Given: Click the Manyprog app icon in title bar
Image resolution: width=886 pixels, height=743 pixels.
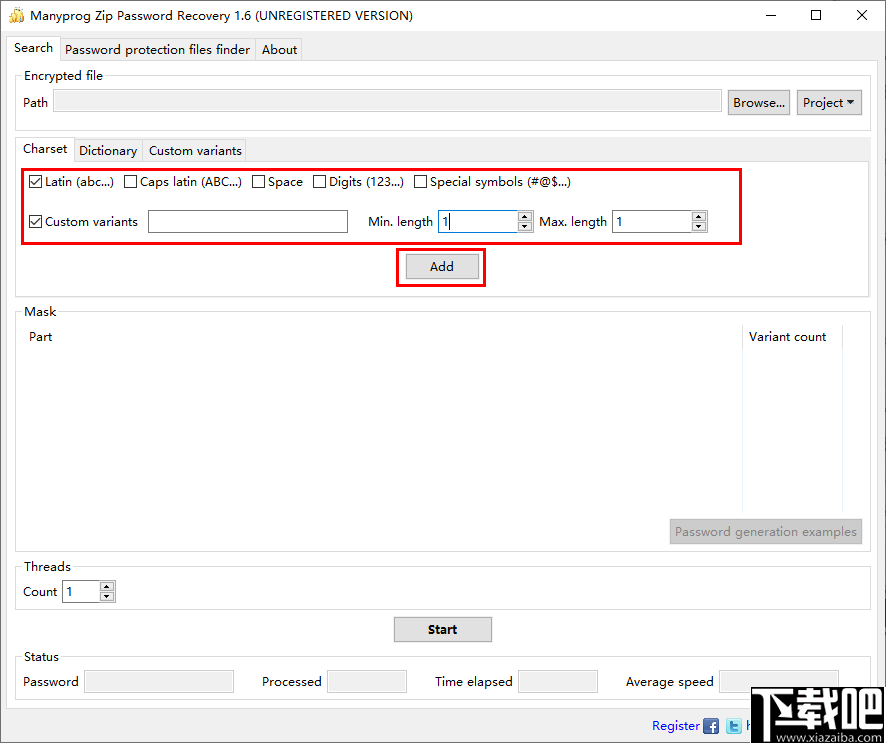Looking at the screenshot, I should point(16,15).
